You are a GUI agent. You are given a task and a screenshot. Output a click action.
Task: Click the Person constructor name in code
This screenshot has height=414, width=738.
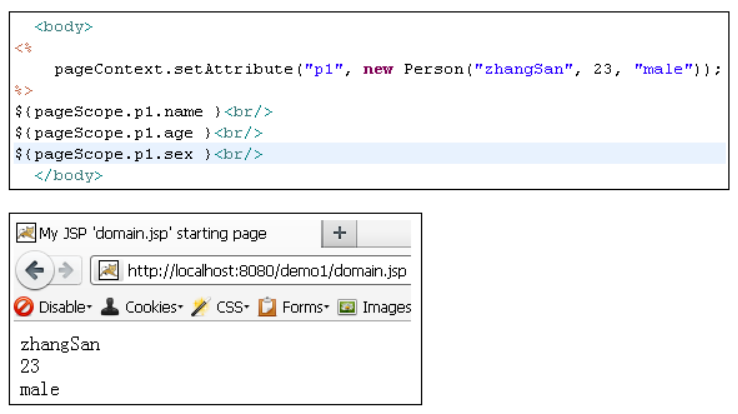click(433, 69)
